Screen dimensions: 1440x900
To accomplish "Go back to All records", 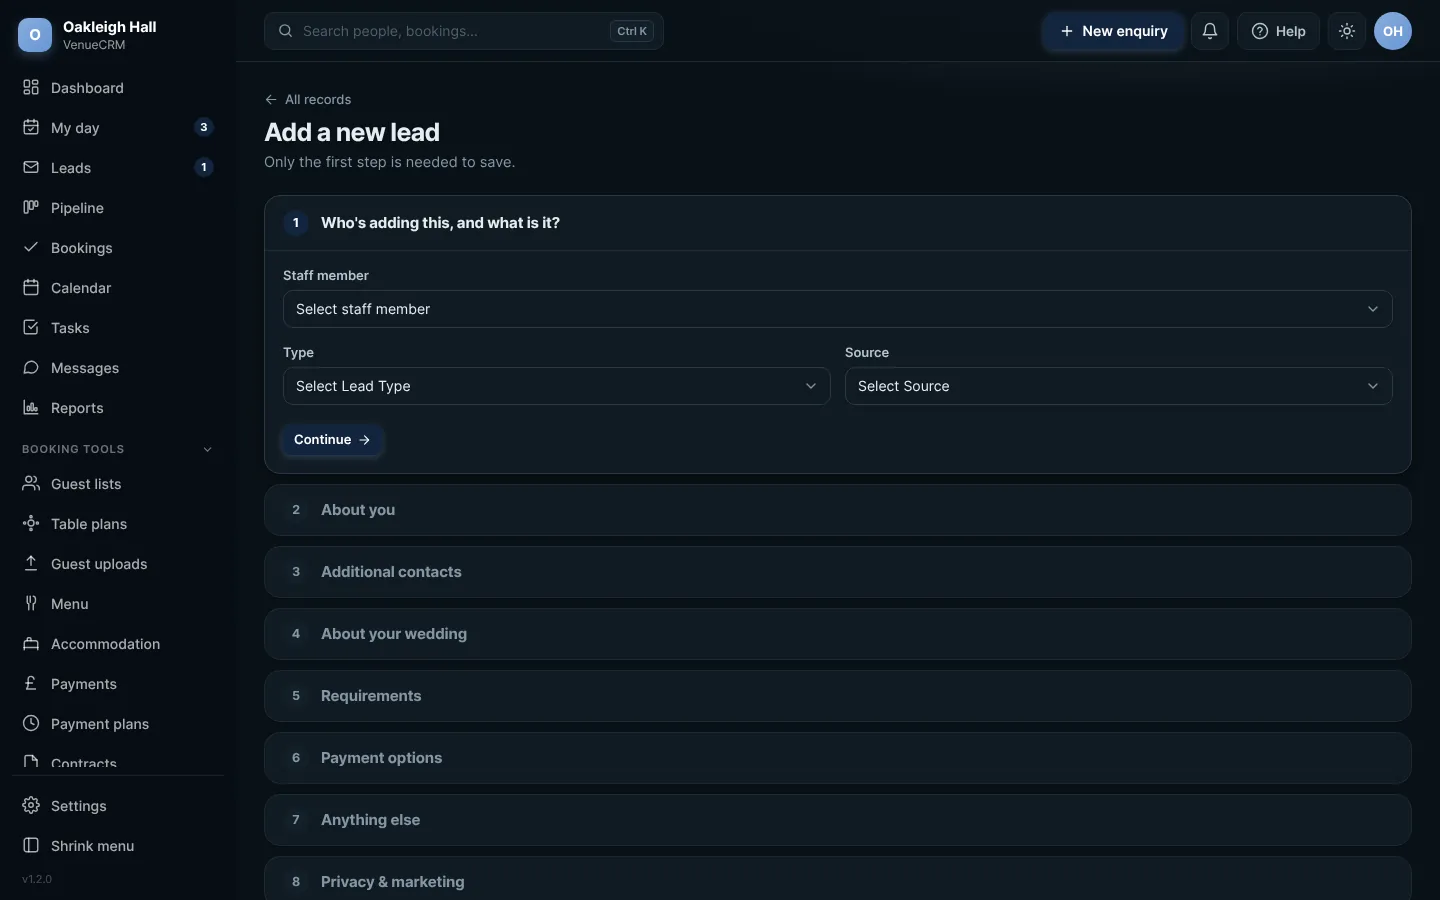I will (308, 99).
